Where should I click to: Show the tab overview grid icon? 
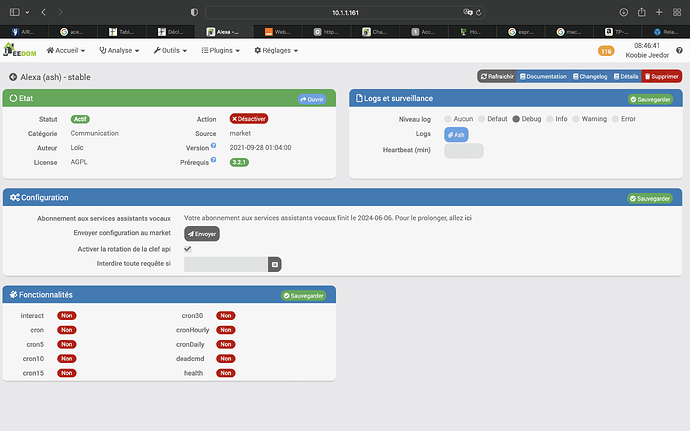coord(677,12)
